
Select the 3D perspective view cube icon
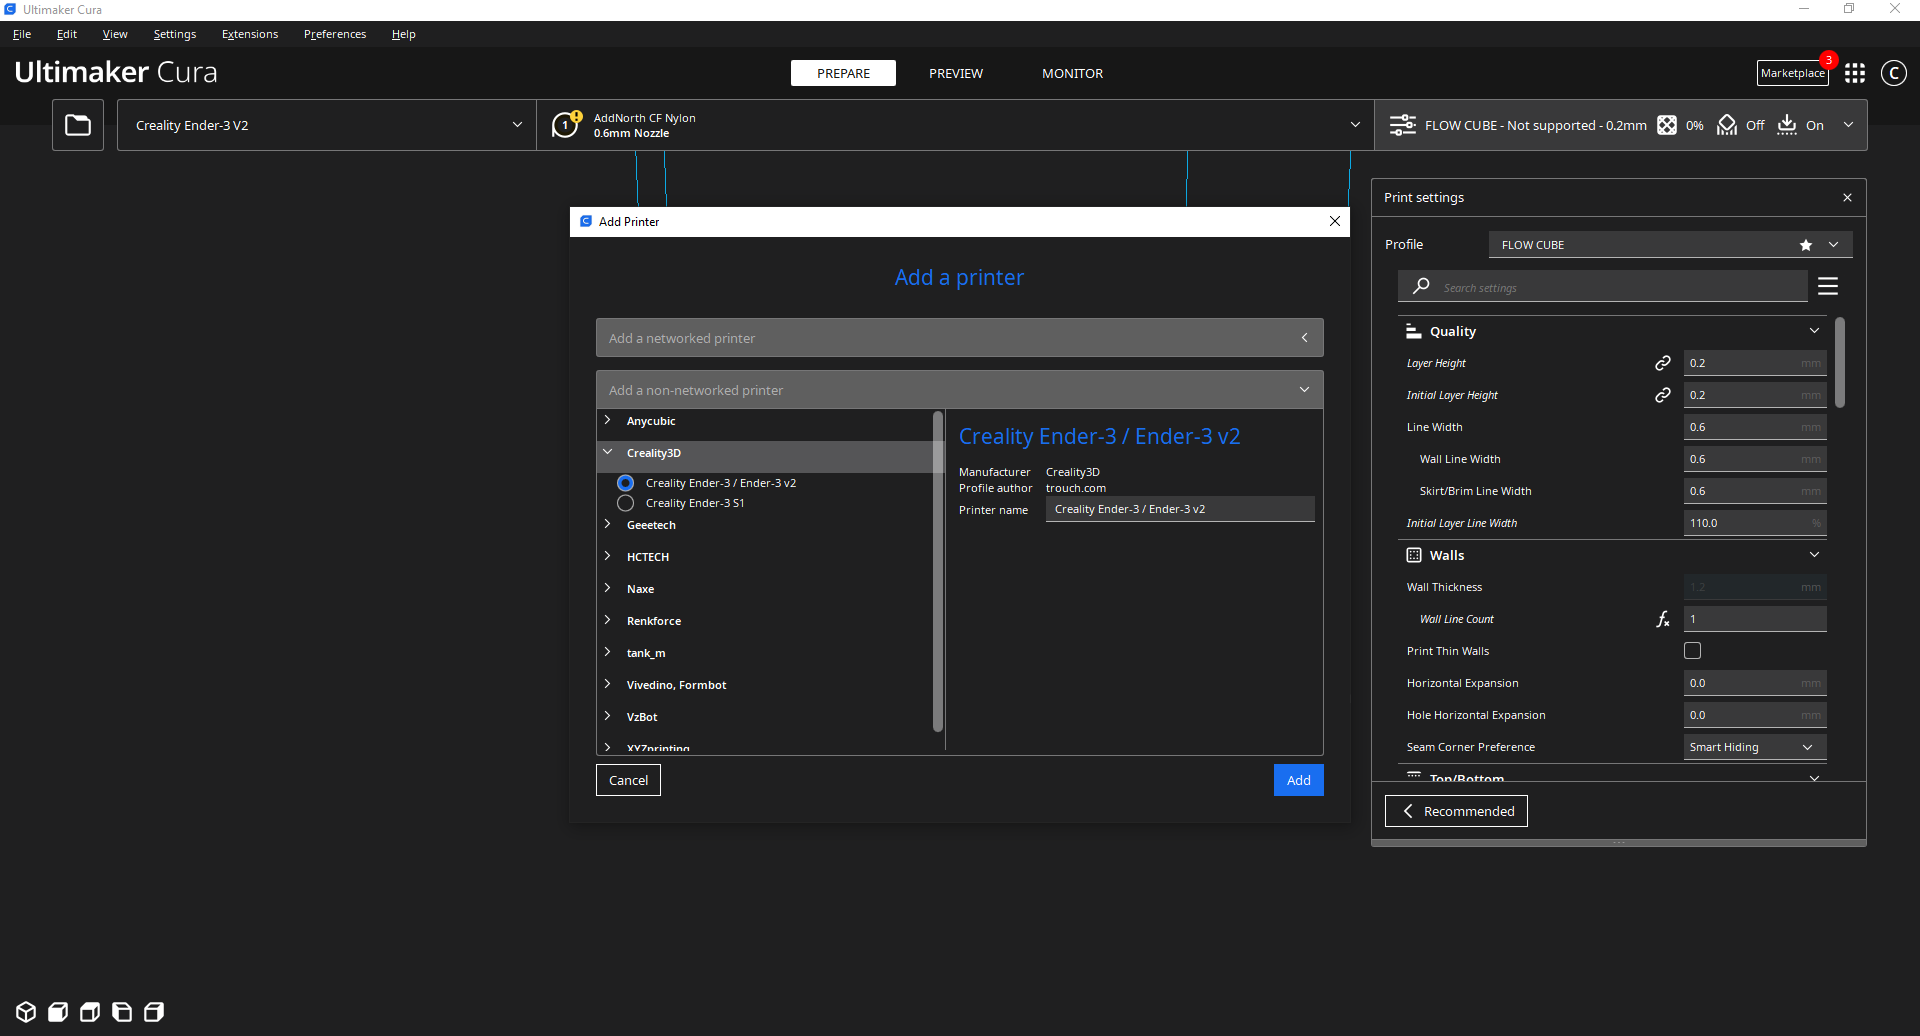[27, 1012]
